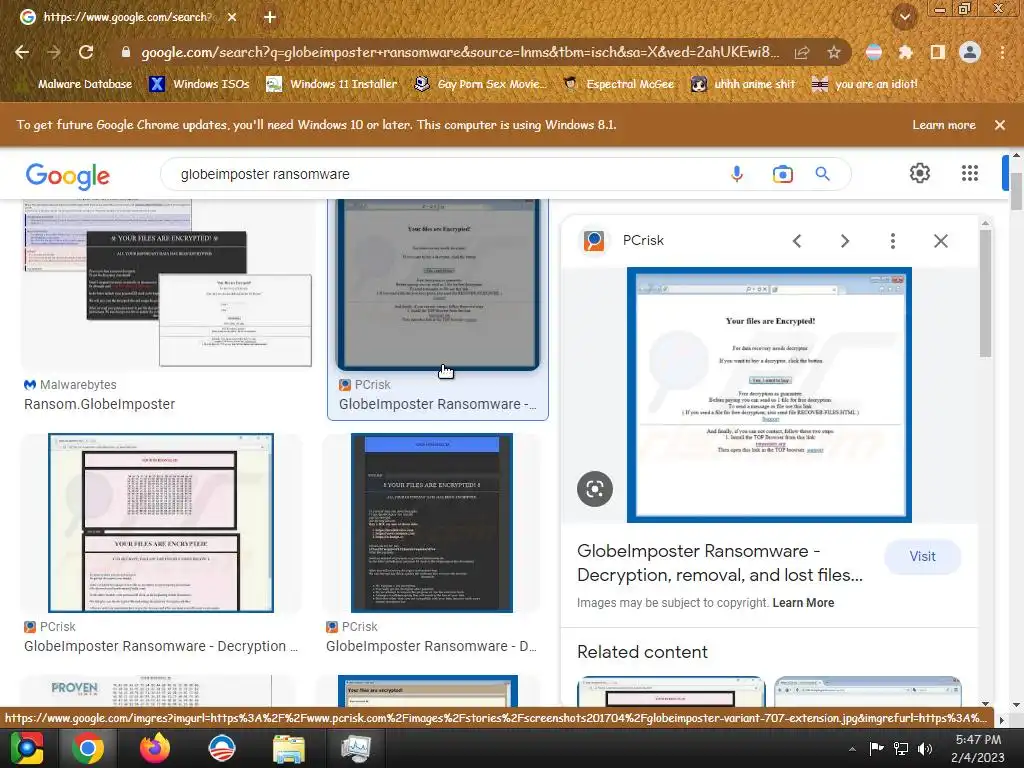Click the Visit button
Screen dimensions: 1024x768
[x=922, y=556]
